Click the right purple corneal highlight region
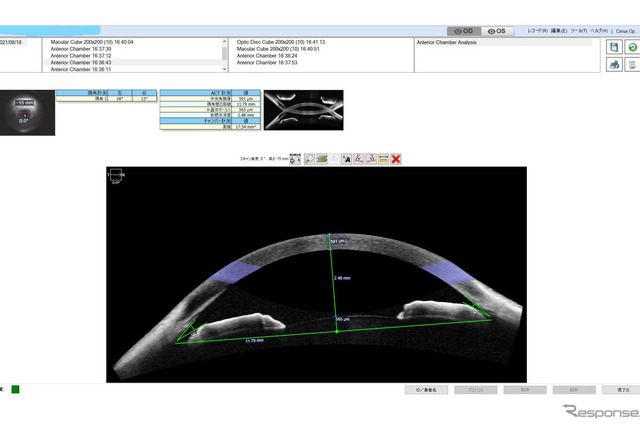Image resolution: width=640 pixels, height=426 pixels. coord(449,273)
